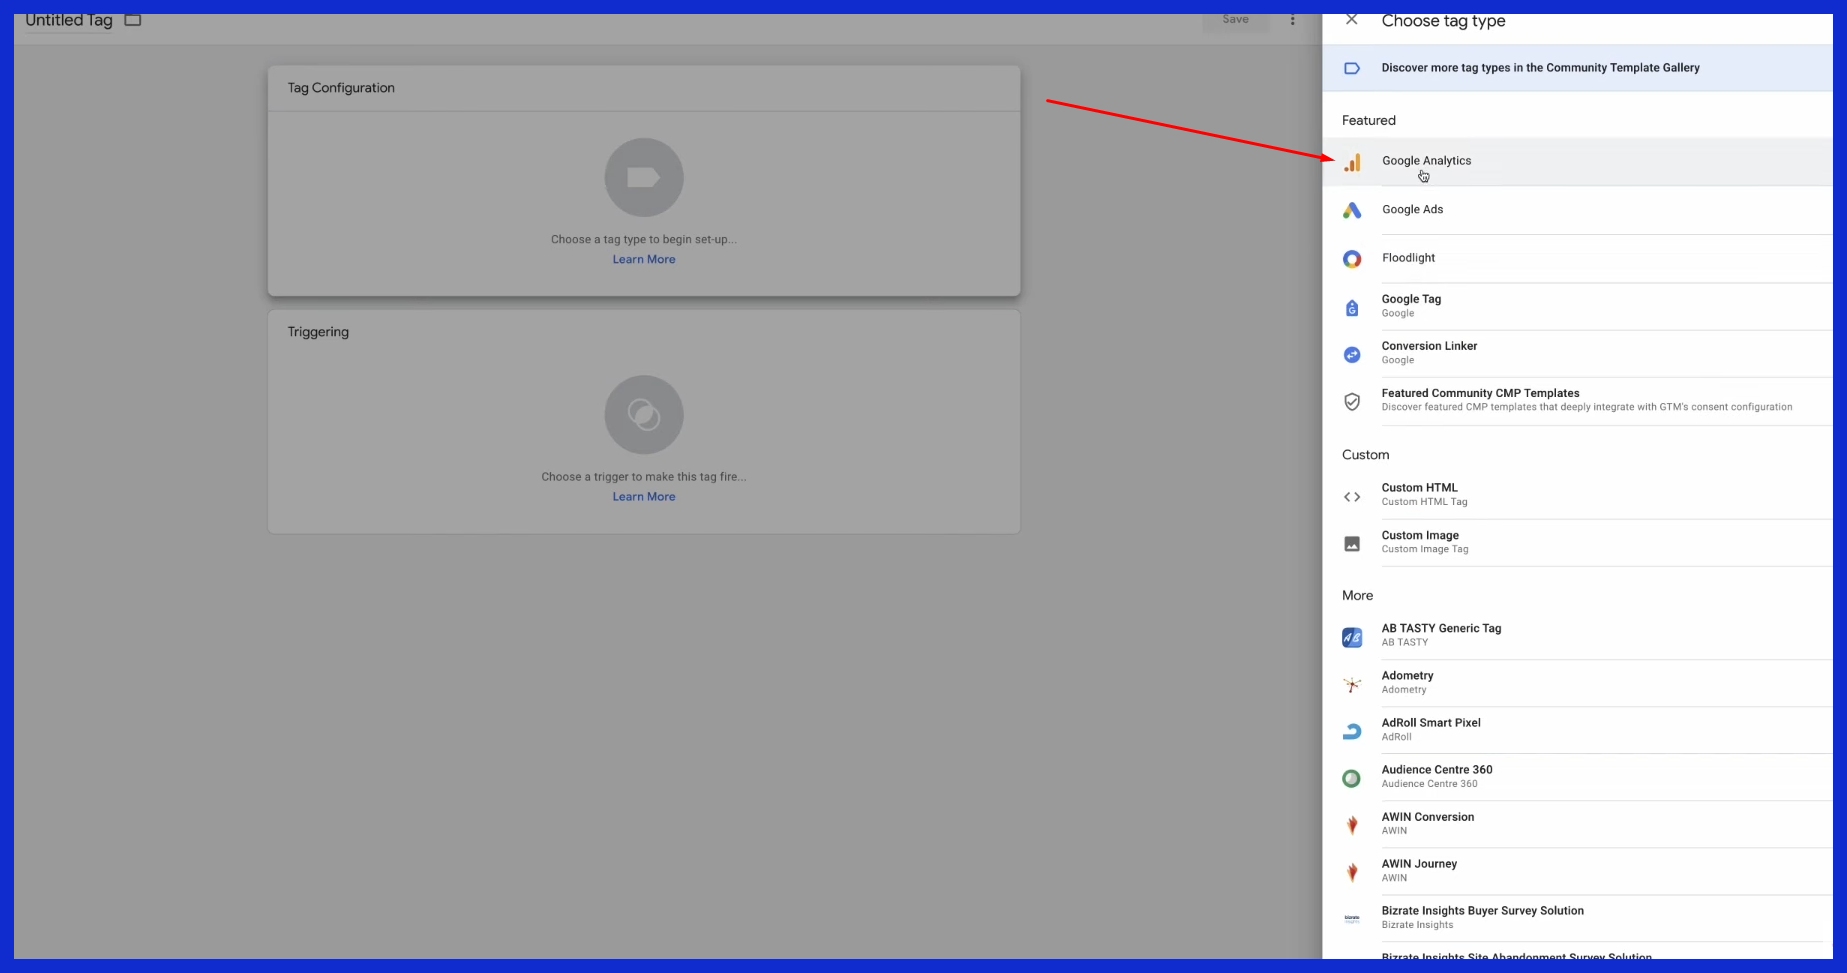
Task: Select AWIN Conversion tag type
Action: [x=1577, y=824]
